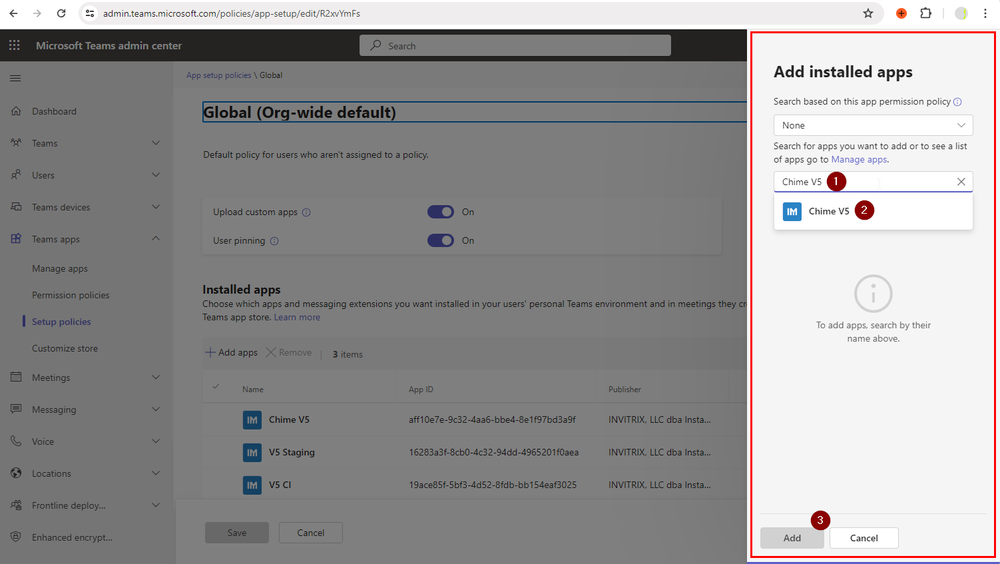Open the app launcher waffle icon
Viewport: 1000px width, 564px height.
tap(14, 45)
